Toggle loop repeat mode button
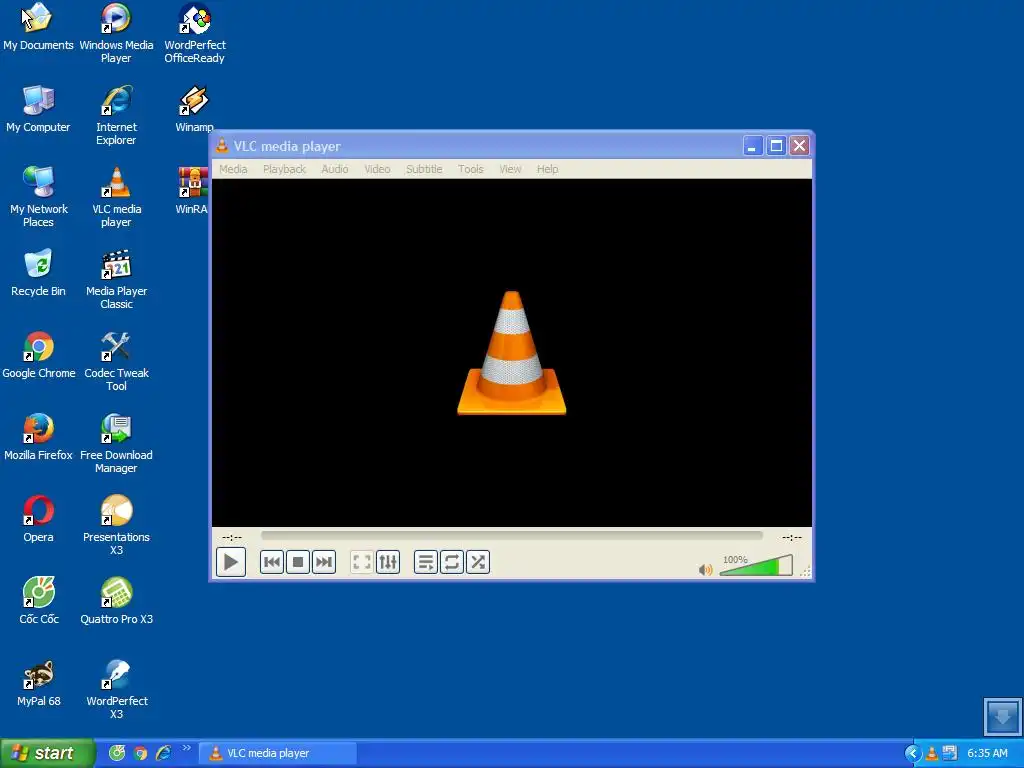This screenshot has height=768, width=1024. (x=451, y=562)
